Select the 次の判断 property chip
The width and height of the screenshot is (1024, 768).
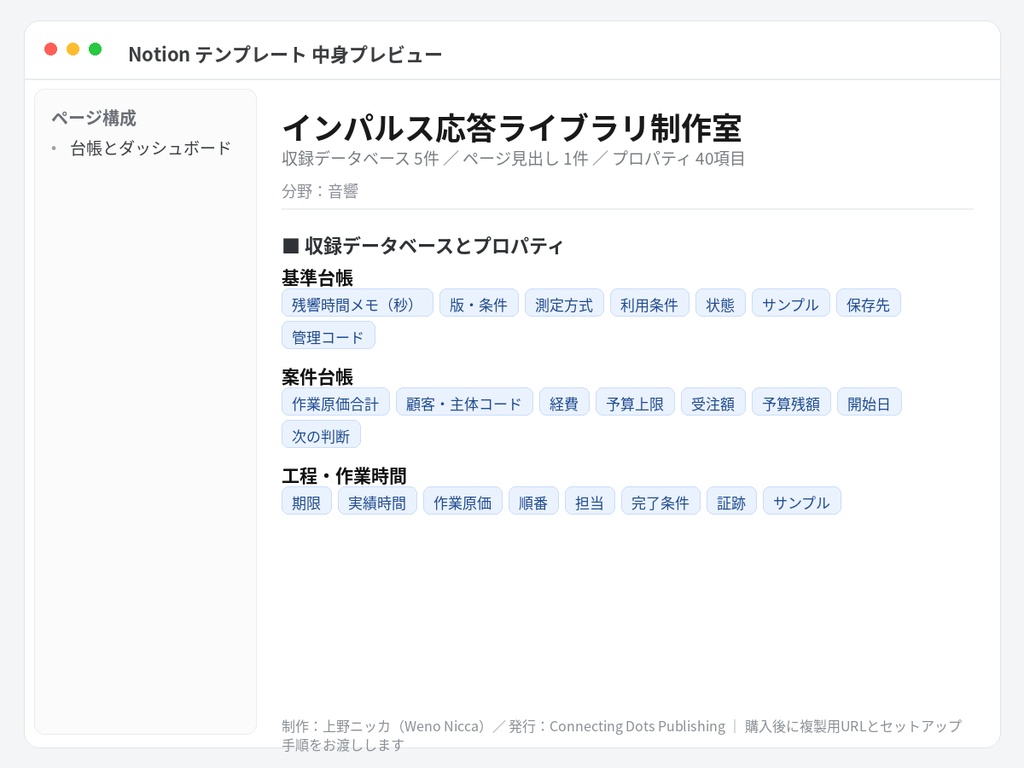321,435
